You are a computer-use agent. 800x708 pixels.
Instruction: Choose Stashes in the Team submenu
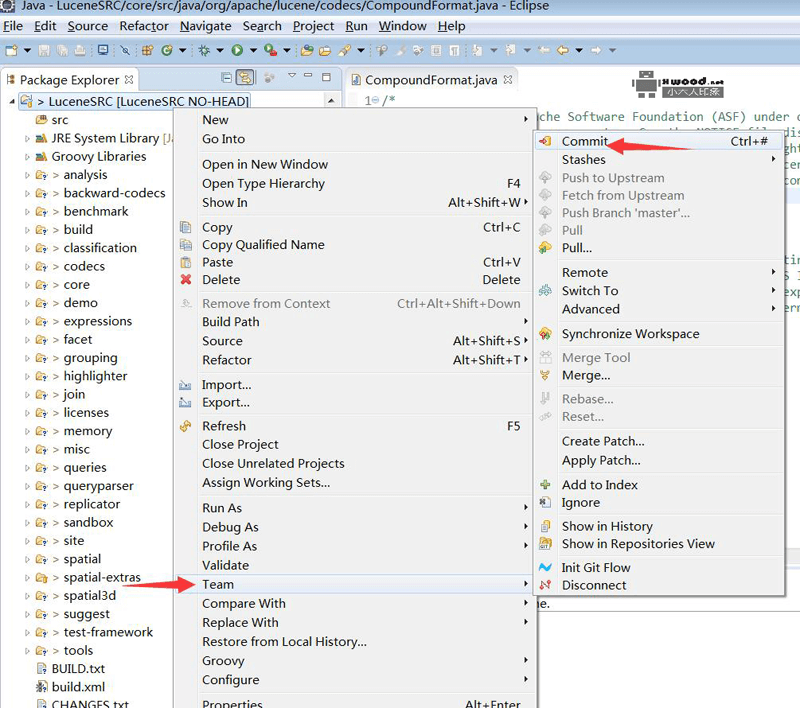click(x=658, y=160)
